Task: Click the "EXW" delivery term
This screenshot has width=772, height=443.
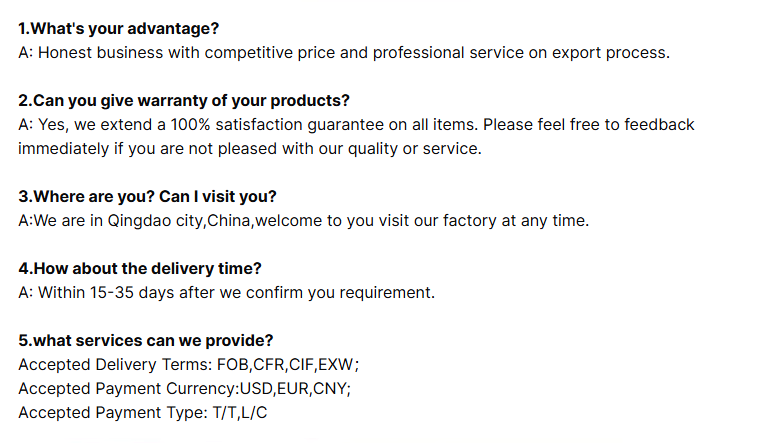Action: coord(338,364)
